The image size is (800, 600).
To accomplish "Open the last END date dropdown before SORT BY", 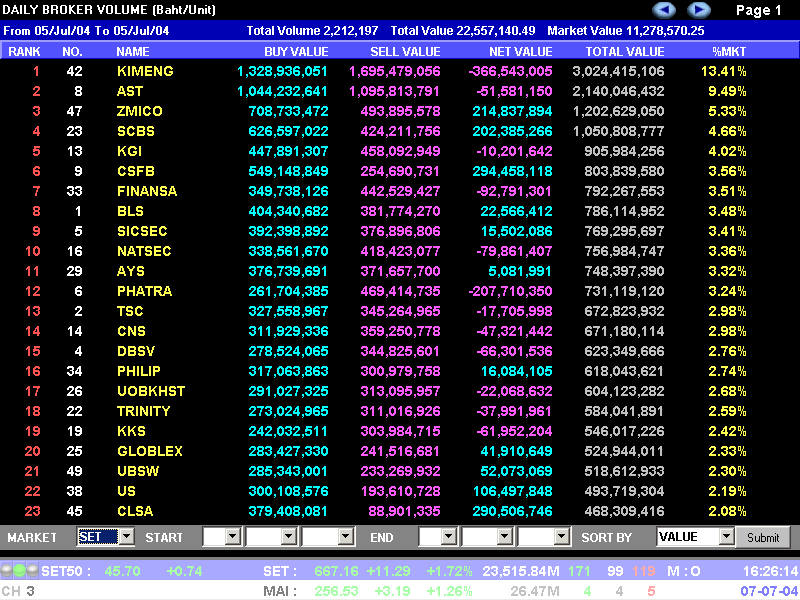I will pos(543,537).
